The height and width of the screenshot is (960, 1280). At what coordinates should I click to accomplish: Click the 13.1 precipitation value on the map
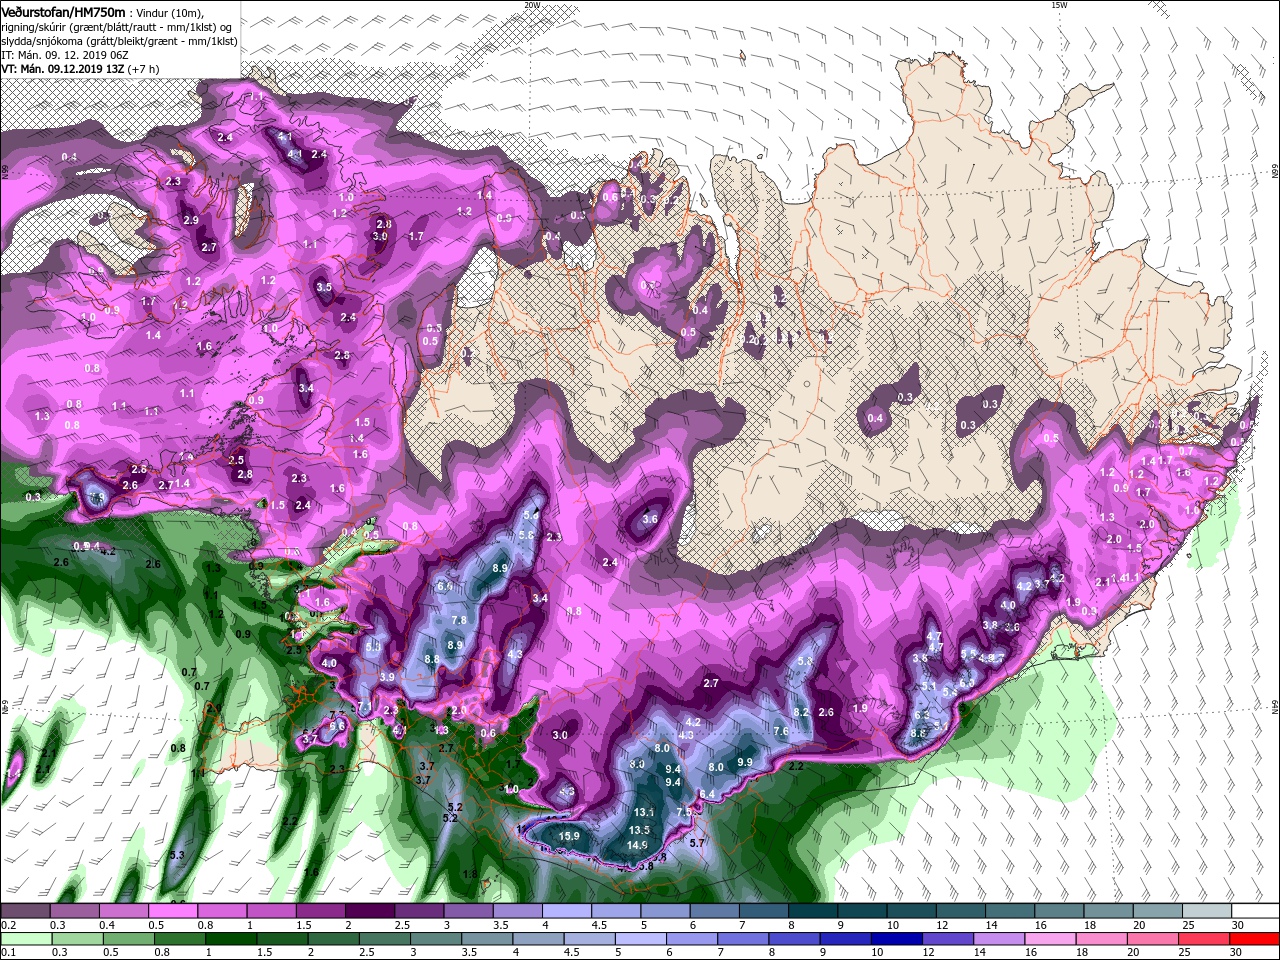pyautogui.click(x=644, y=812)
